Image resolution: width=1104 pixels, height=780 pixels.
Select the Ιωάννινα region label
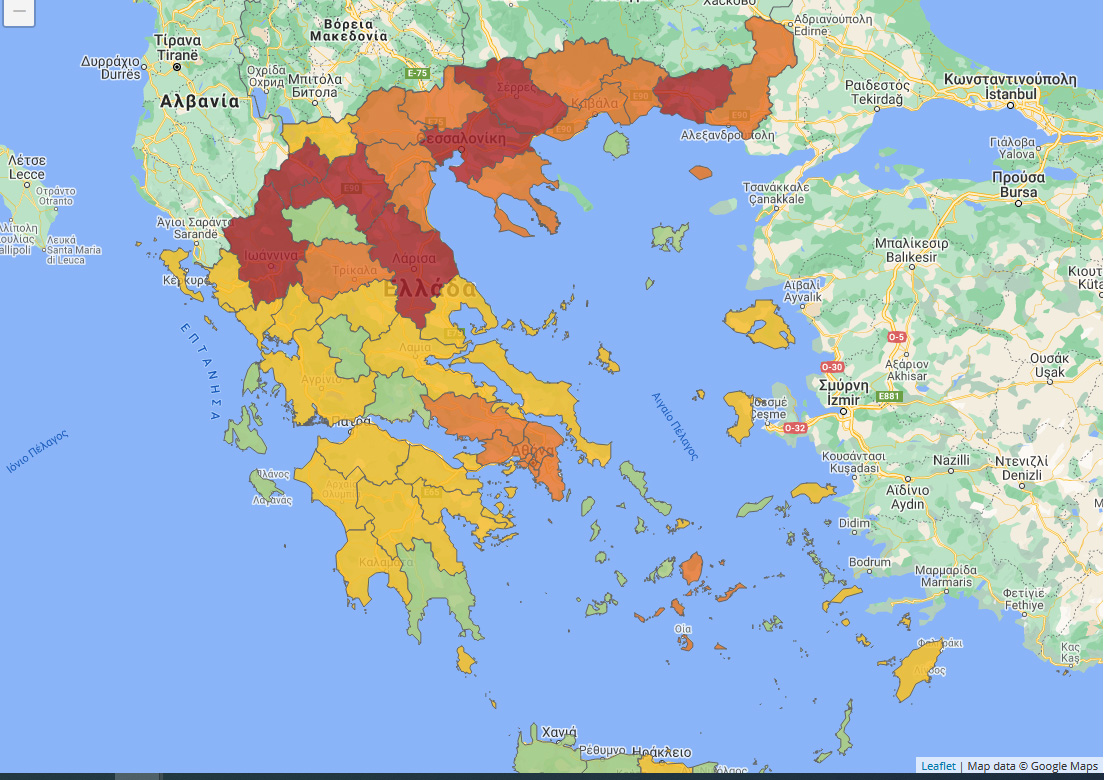click(271, 256)
